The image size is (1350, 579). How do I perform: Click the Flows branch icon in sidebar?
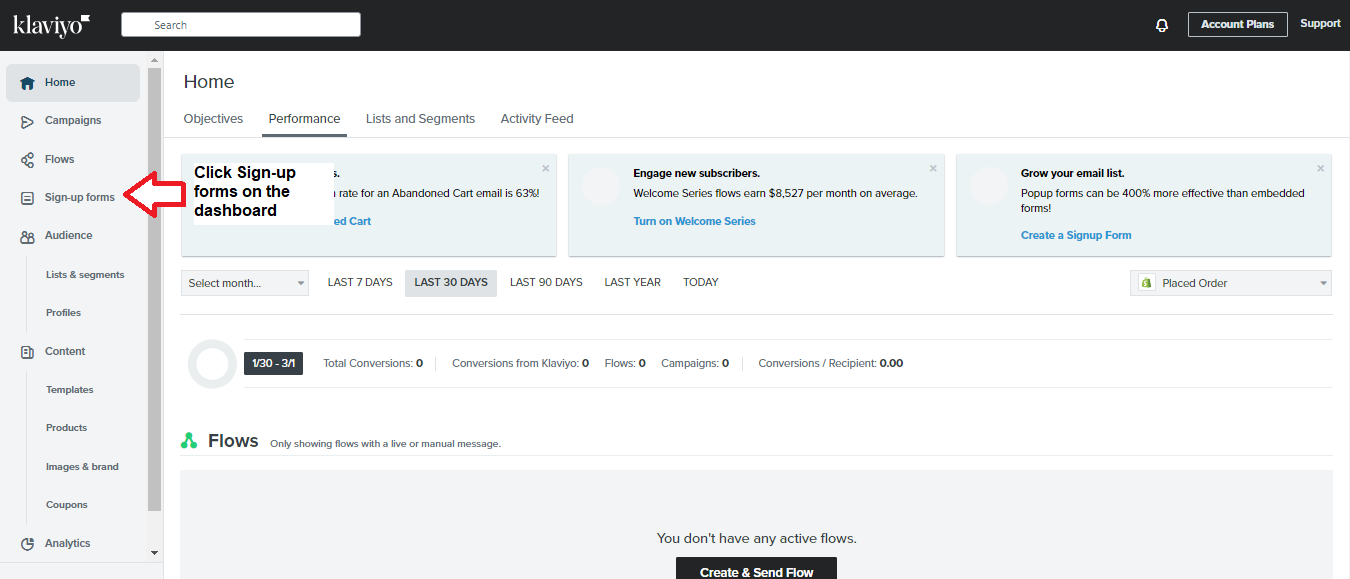[x=27, y=160]
